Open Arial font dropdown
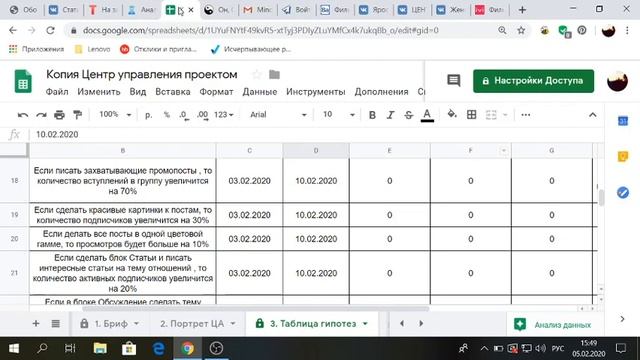 tap(278, 115)
